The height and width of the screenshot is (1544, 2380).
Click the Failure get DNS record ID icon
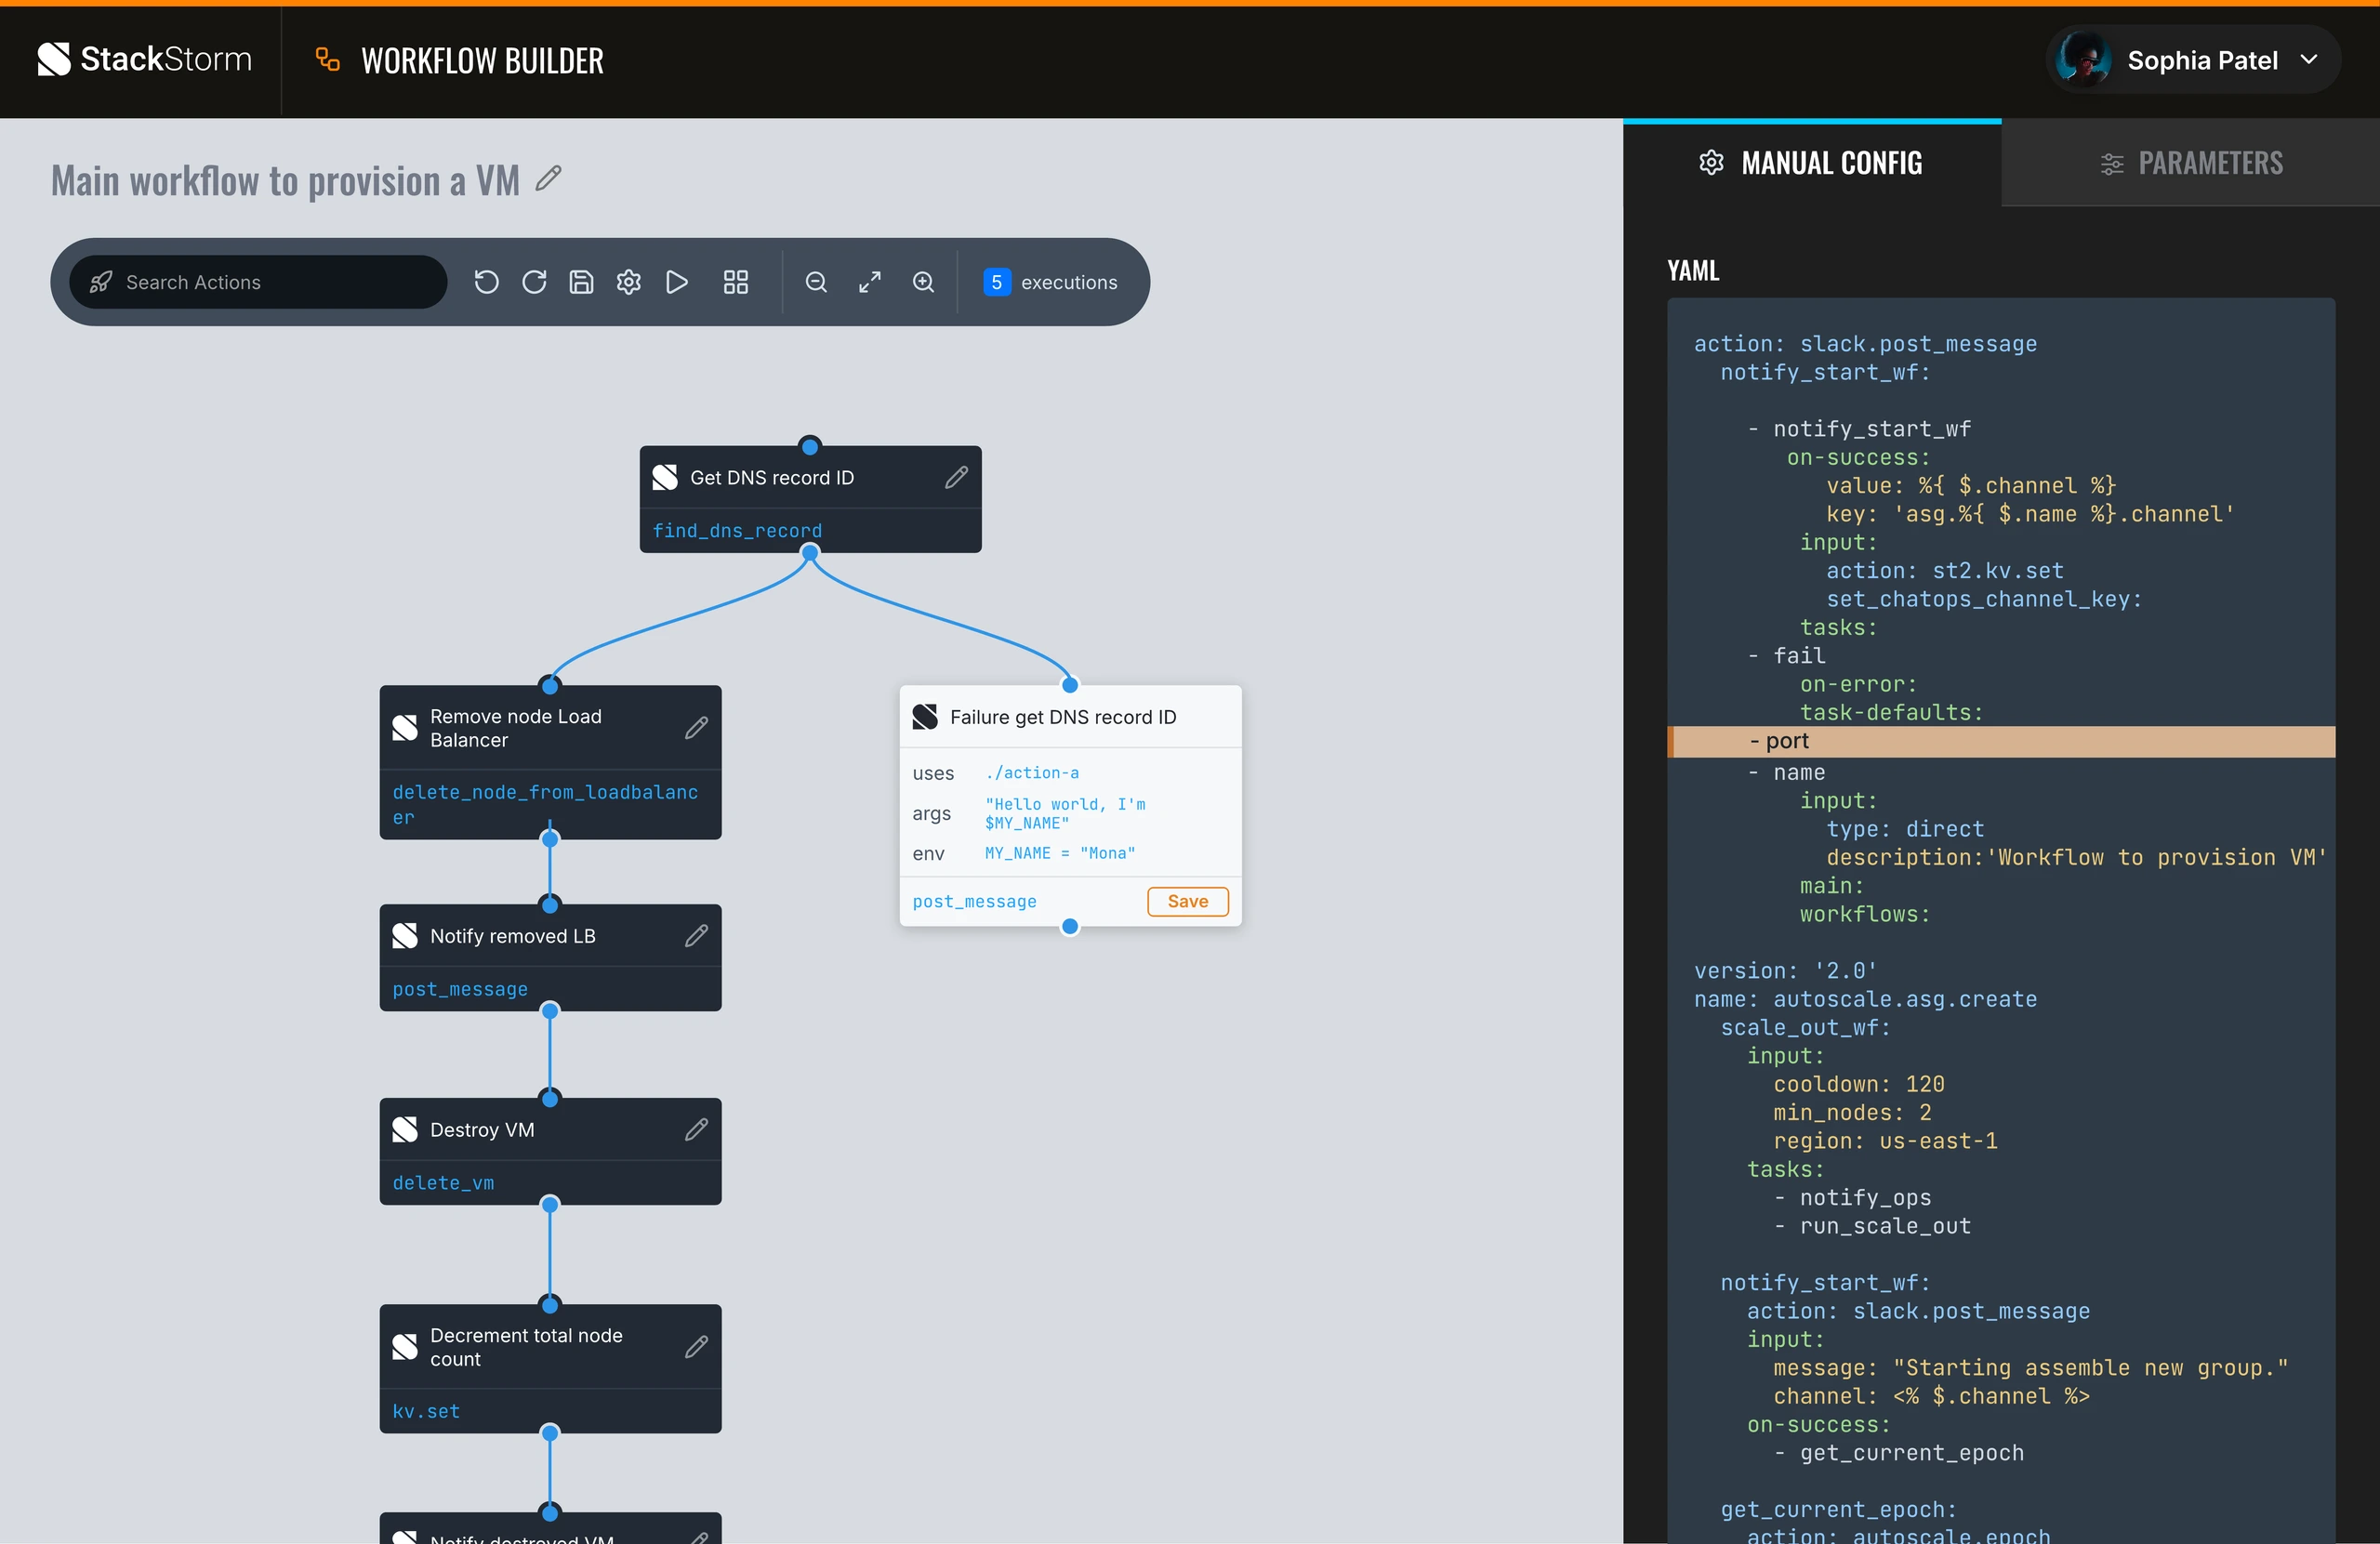point(925,717)
